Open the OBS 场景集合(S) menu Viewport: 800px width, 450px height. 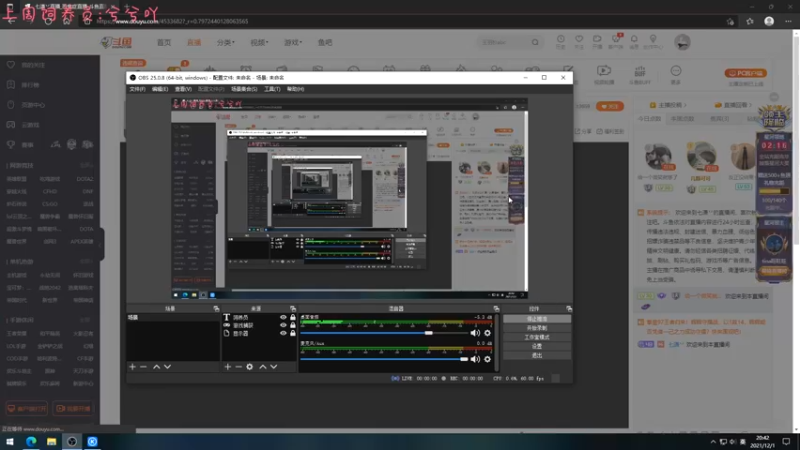244,89
